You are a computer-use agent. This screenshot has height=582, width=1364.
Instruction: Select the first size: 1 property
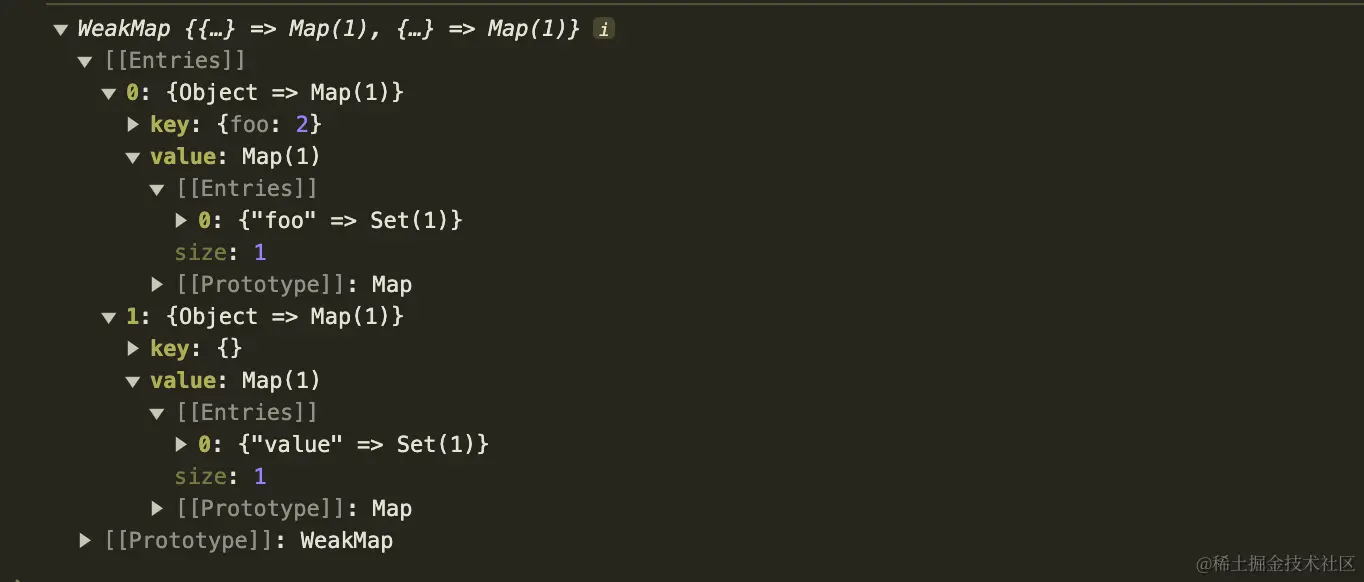click(221, 252)
